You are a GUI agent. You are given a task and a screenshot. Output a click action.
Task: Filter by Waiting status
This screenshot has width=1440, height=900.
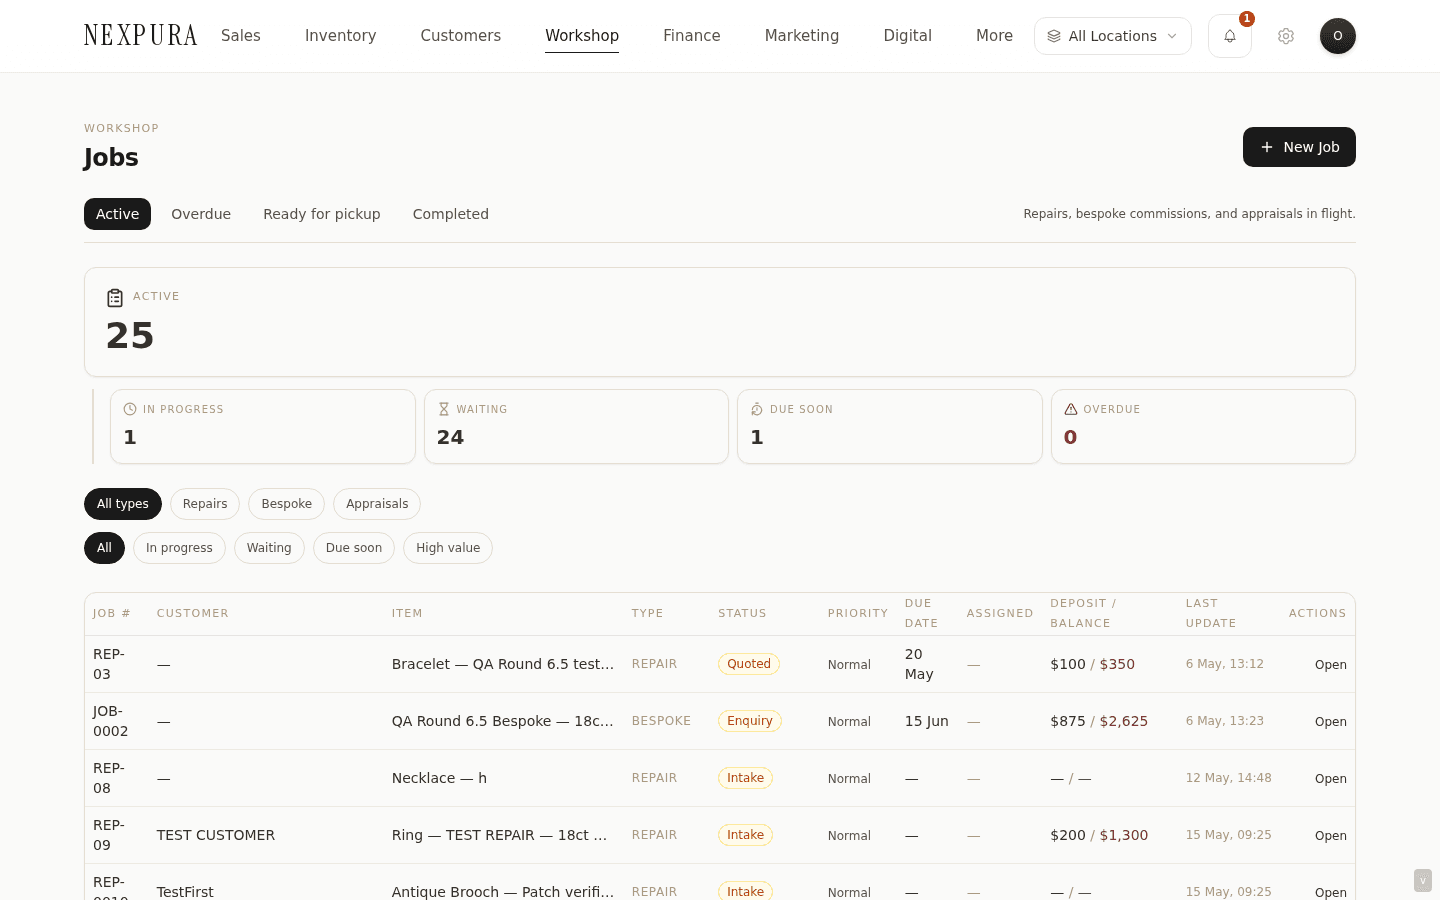pyautogui.click(x=269, y=548)
